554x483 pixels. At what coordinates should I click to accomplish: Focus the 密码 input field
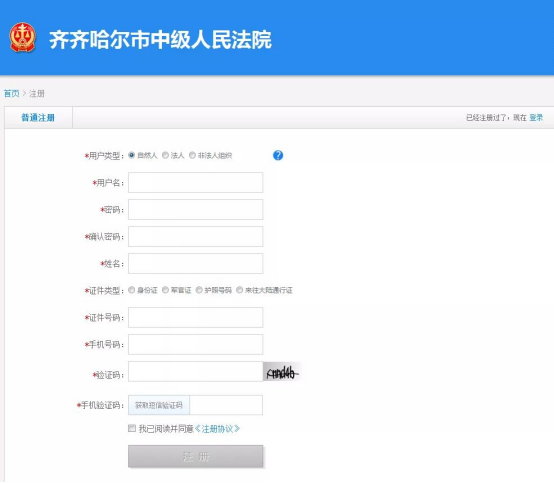(x=195, y=210)
